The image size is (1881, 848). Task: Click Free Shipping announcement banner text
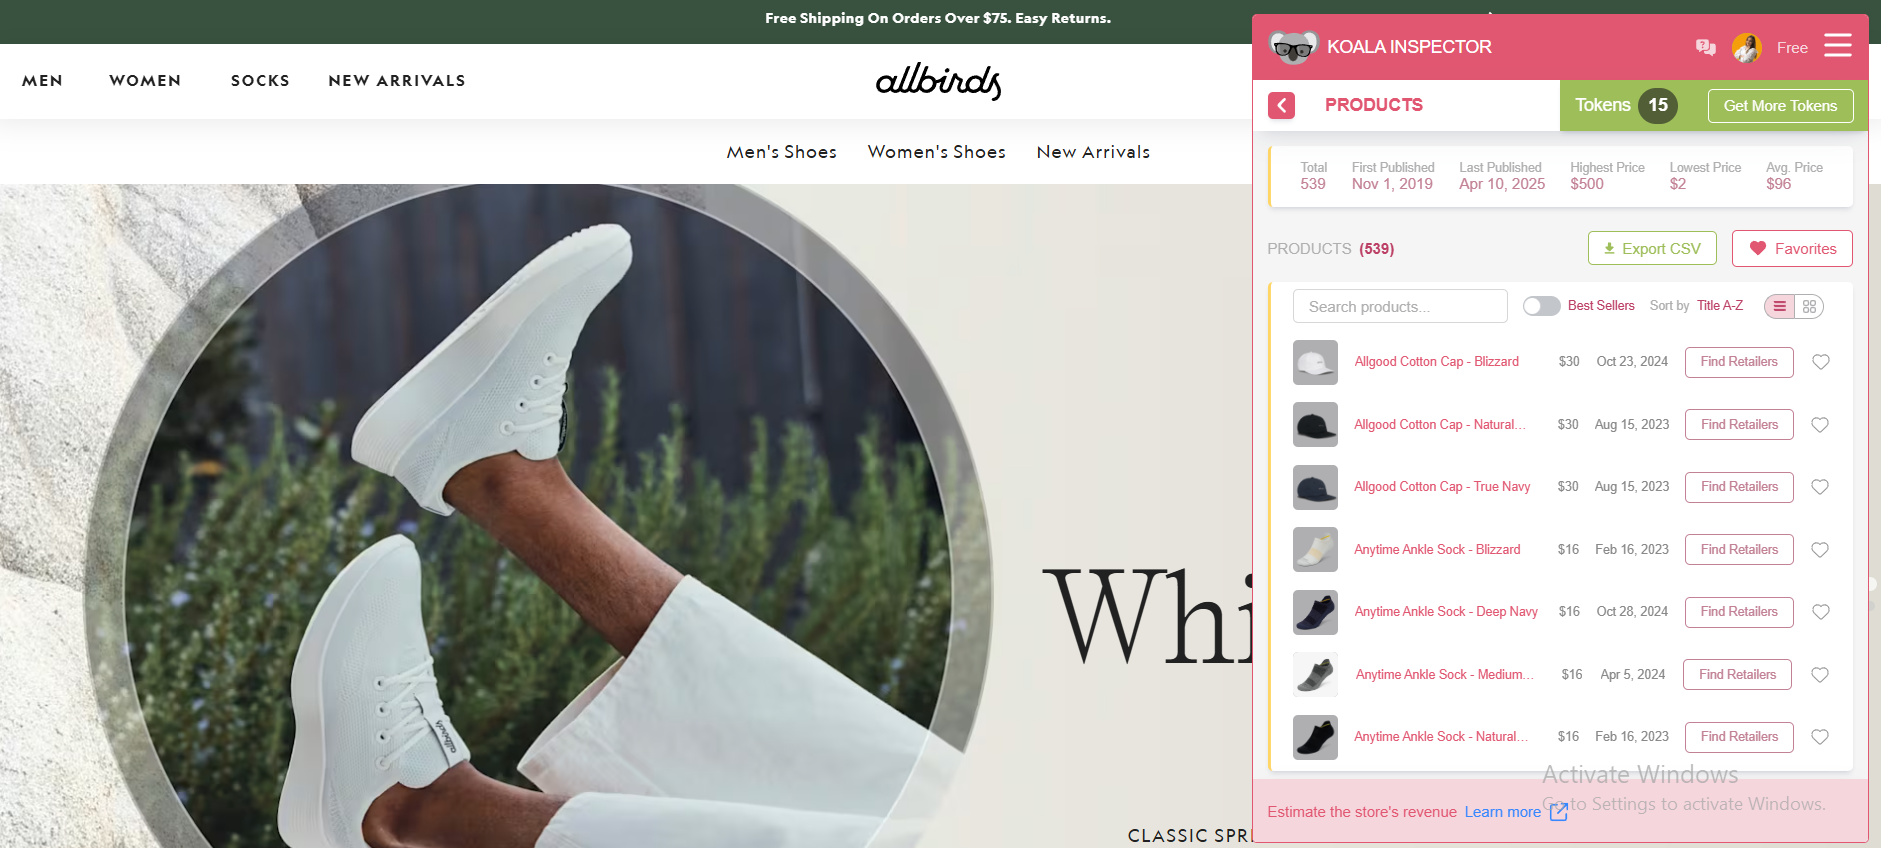(x=938, y=18)
